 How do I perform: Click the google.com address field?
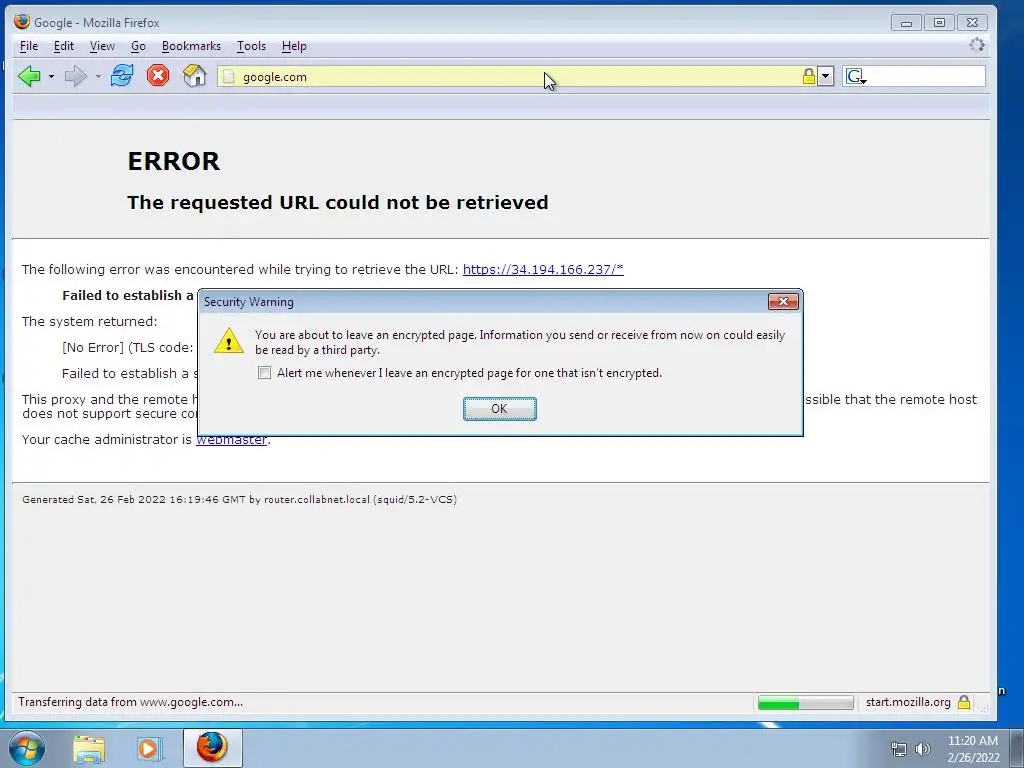(x=516, y=76)
